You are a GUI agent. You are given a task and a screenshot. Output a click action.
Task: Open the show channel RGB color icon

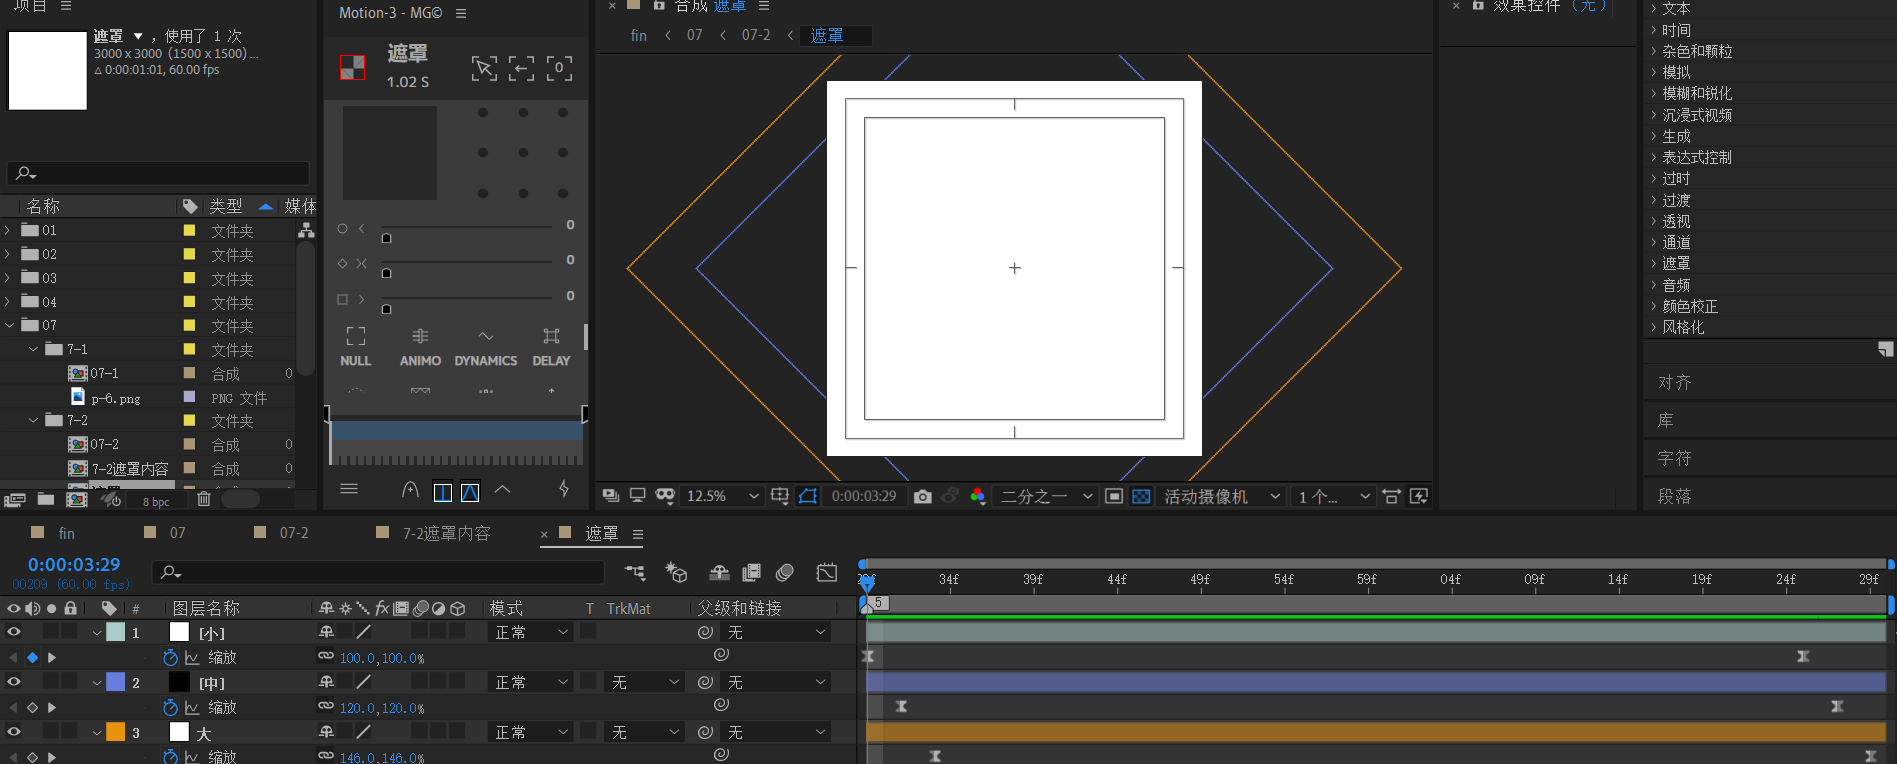pyautogui.click(x=977, y=496)
